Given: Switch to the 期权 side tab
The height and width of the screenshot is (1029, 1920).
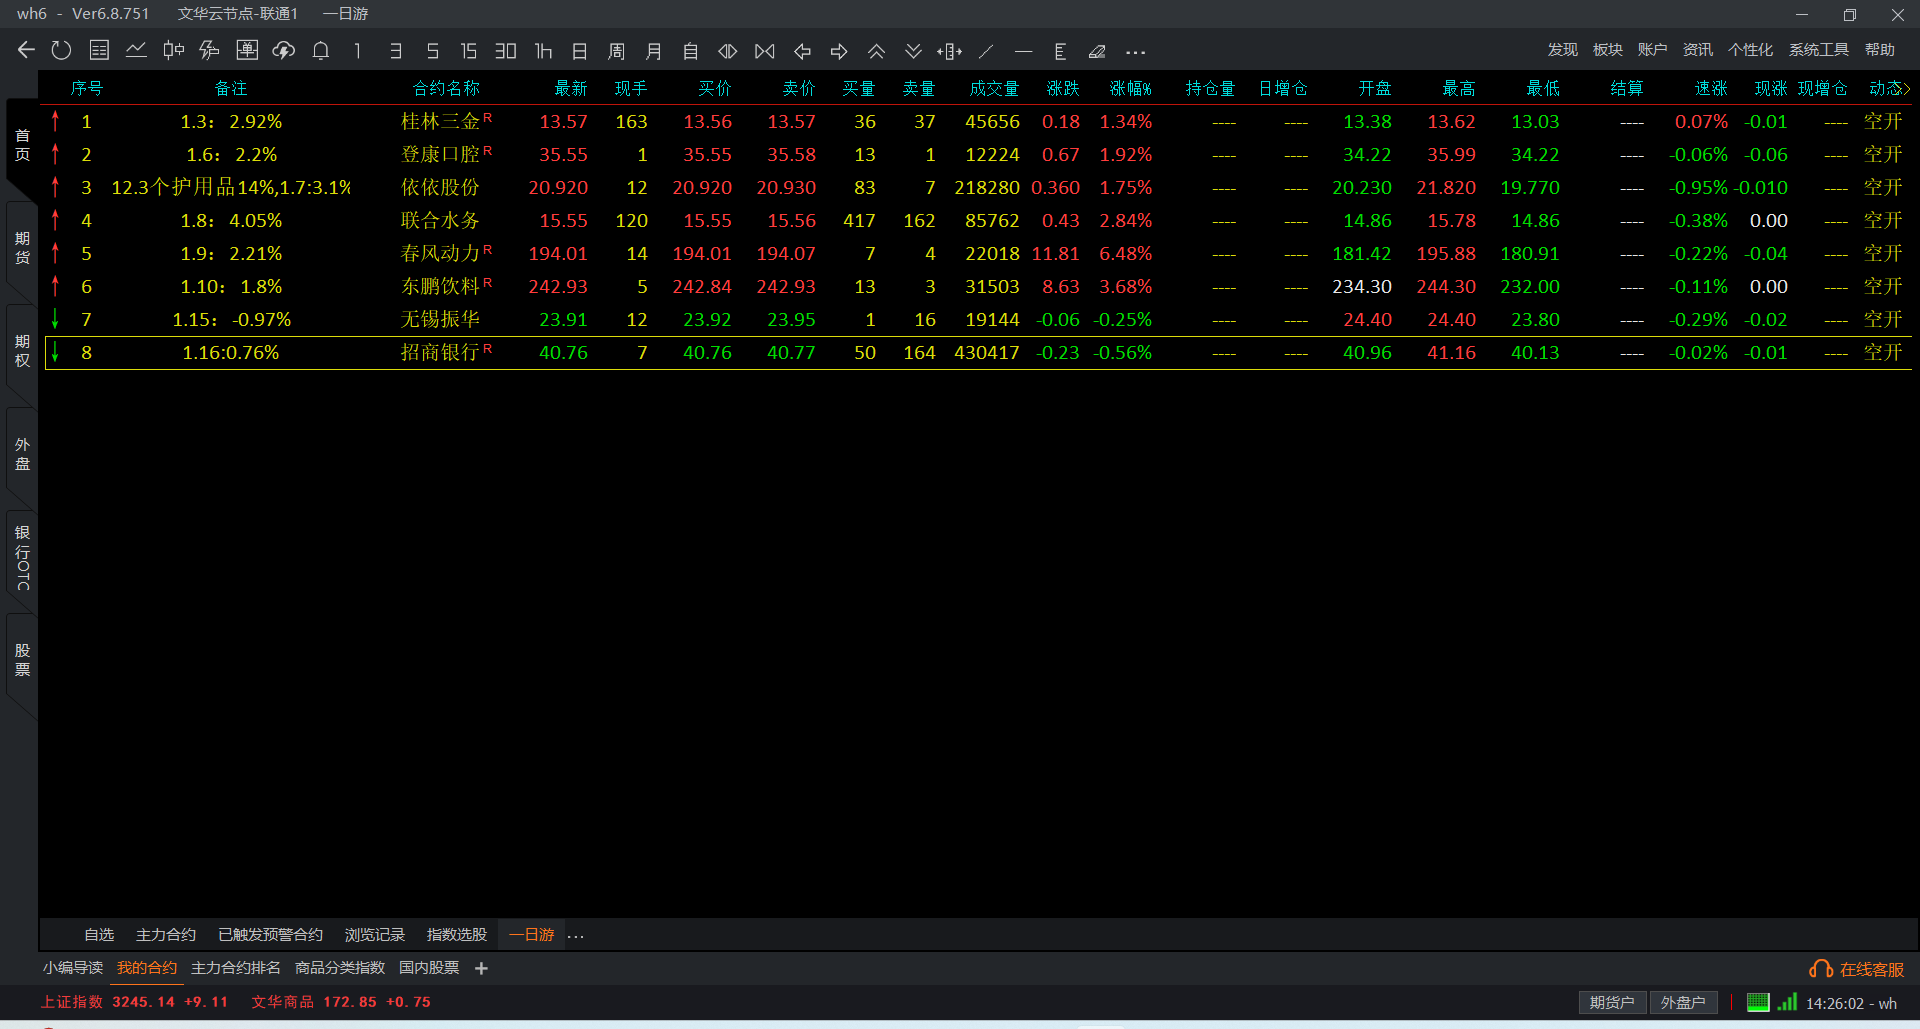Looking at the screenshot, I should click(22, 351).
